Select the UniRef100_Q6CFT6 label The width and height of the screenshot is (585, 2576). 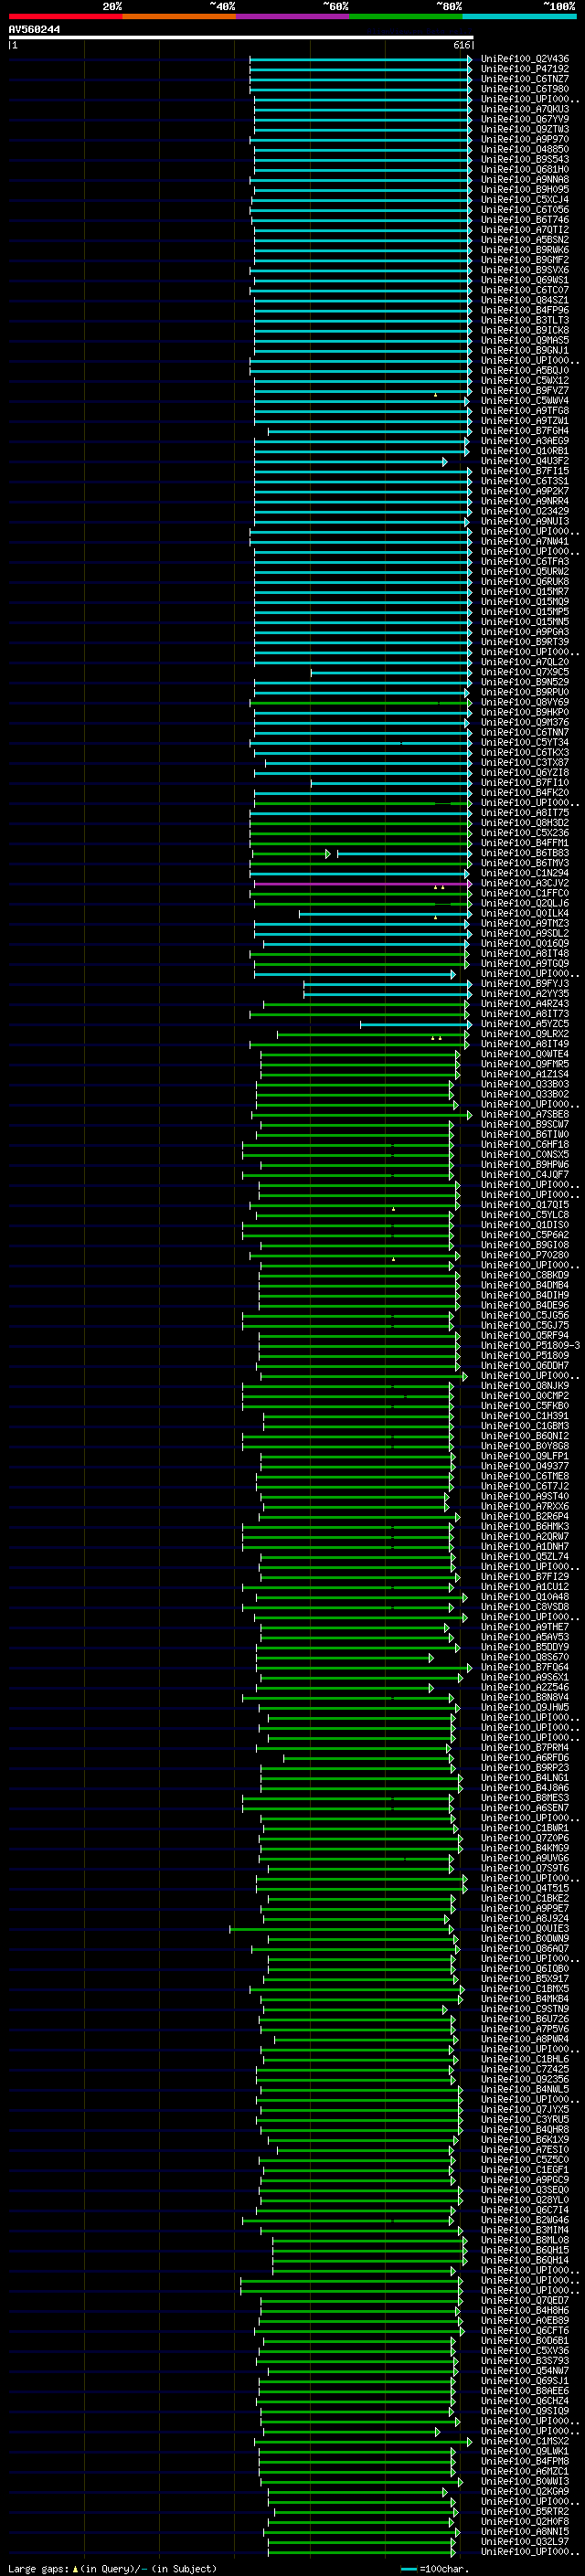(525, 2330)
